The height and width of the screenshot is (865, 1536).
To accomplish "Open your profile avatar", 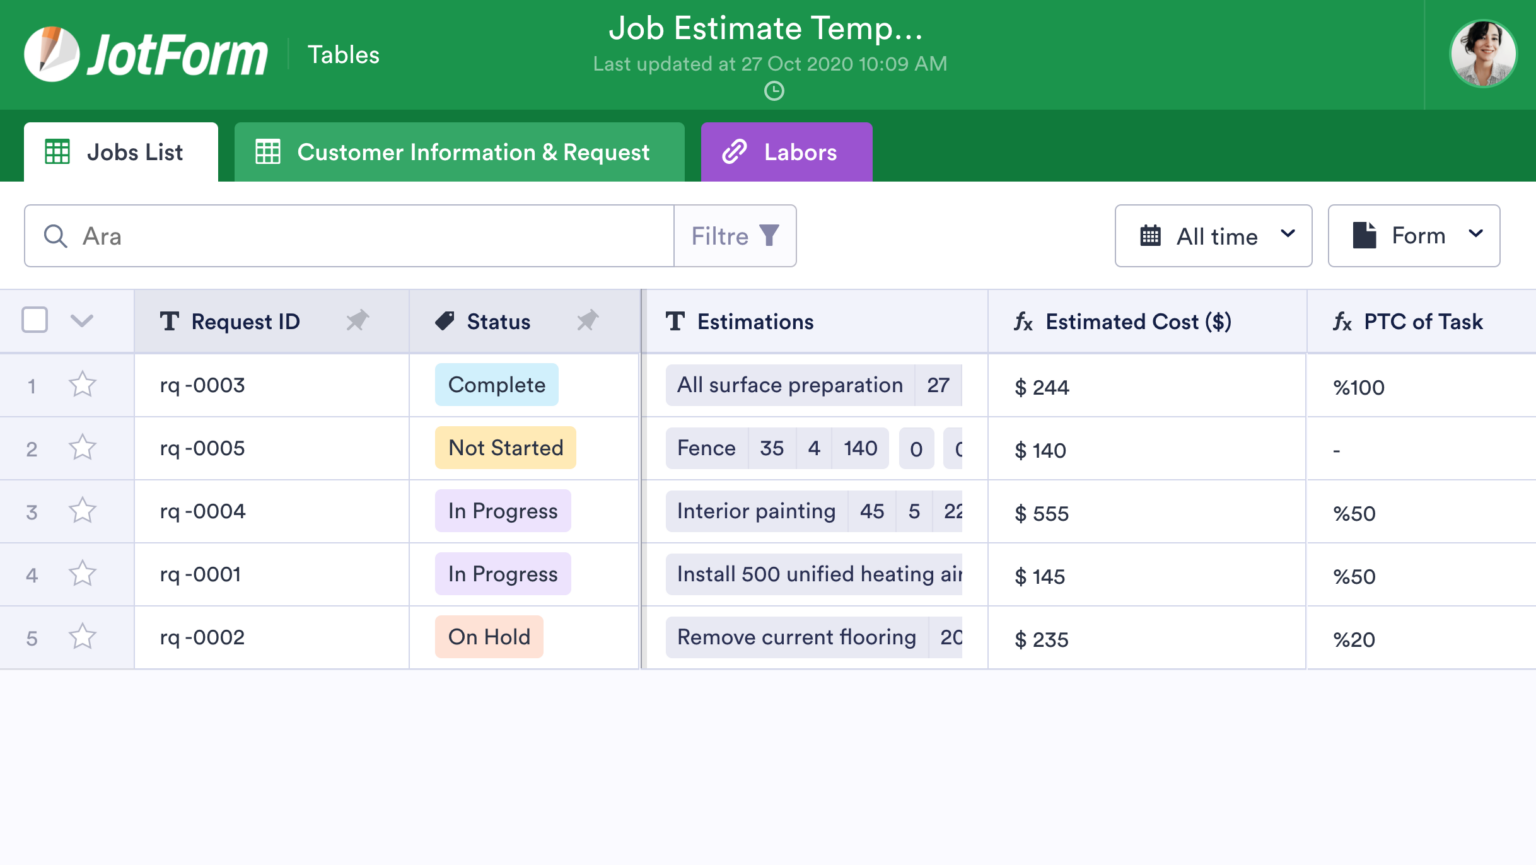I will (1483, 54).
